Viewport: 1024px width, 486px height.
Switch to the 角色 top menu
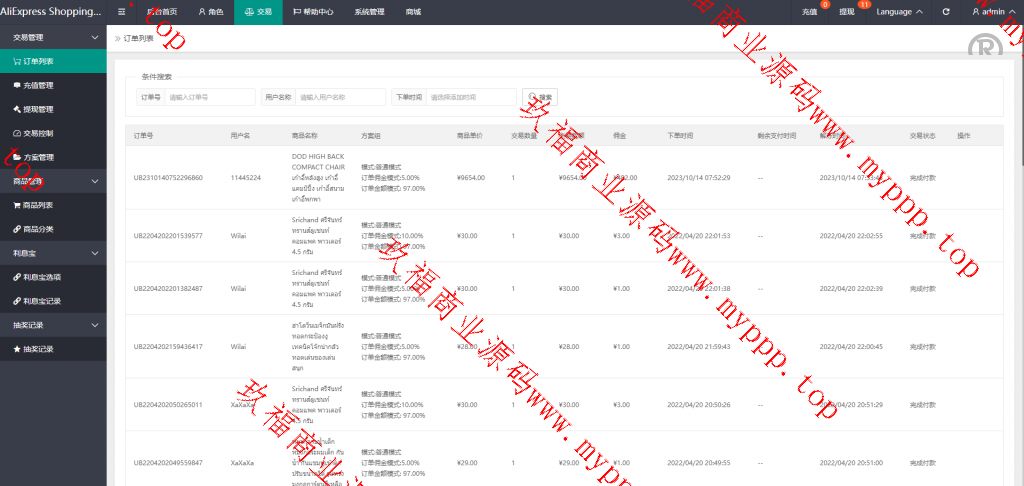point(209,12)
